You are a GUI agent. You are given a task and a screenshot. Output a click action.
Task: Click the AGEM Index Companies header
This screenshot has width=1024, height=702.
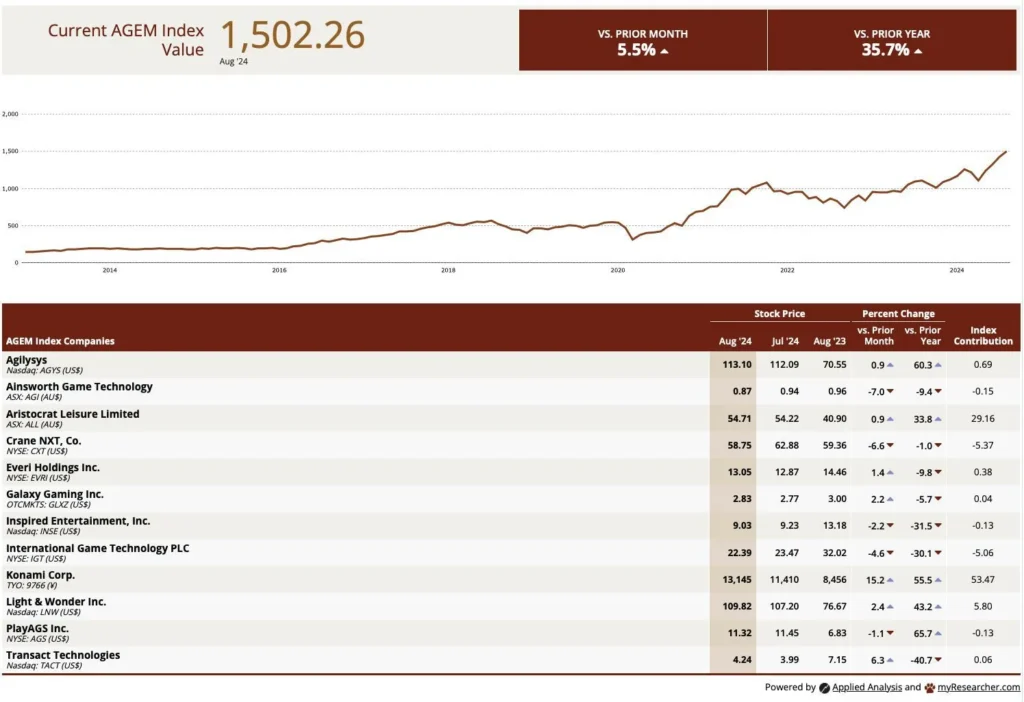pyautogui.click(x=60, y=341)
